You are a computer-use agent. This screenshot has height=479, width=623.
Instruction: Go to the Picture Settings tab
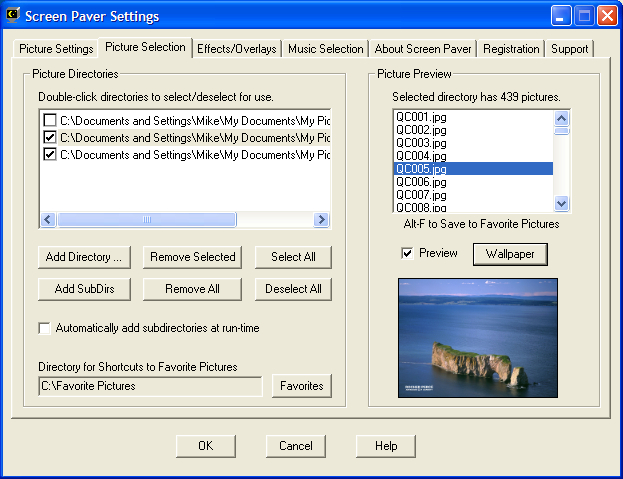pyautogui.click(x=56, y=49)
